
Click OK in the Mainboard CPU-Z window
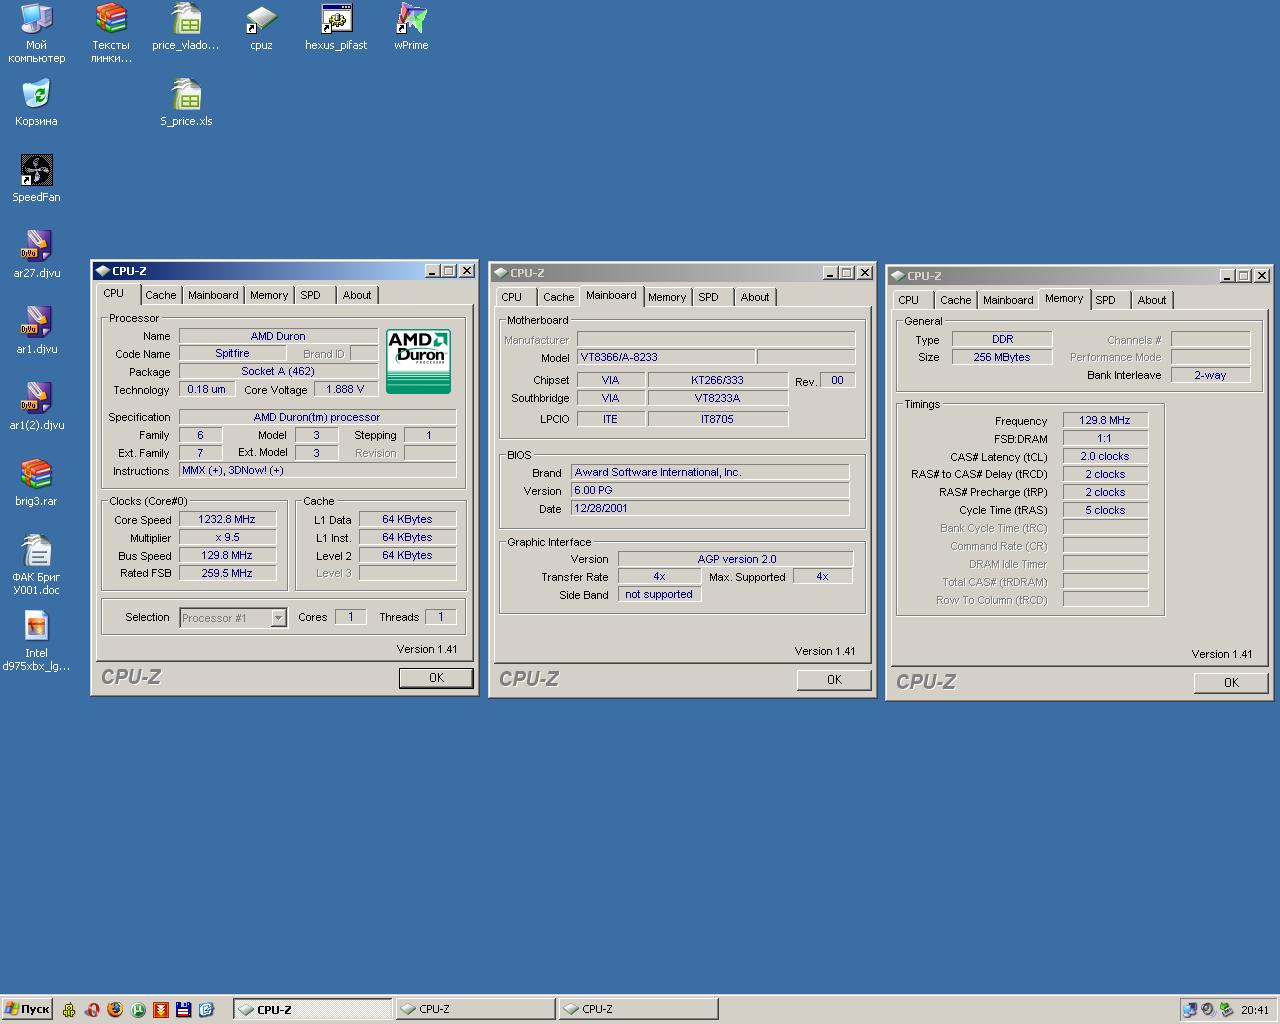834,679
